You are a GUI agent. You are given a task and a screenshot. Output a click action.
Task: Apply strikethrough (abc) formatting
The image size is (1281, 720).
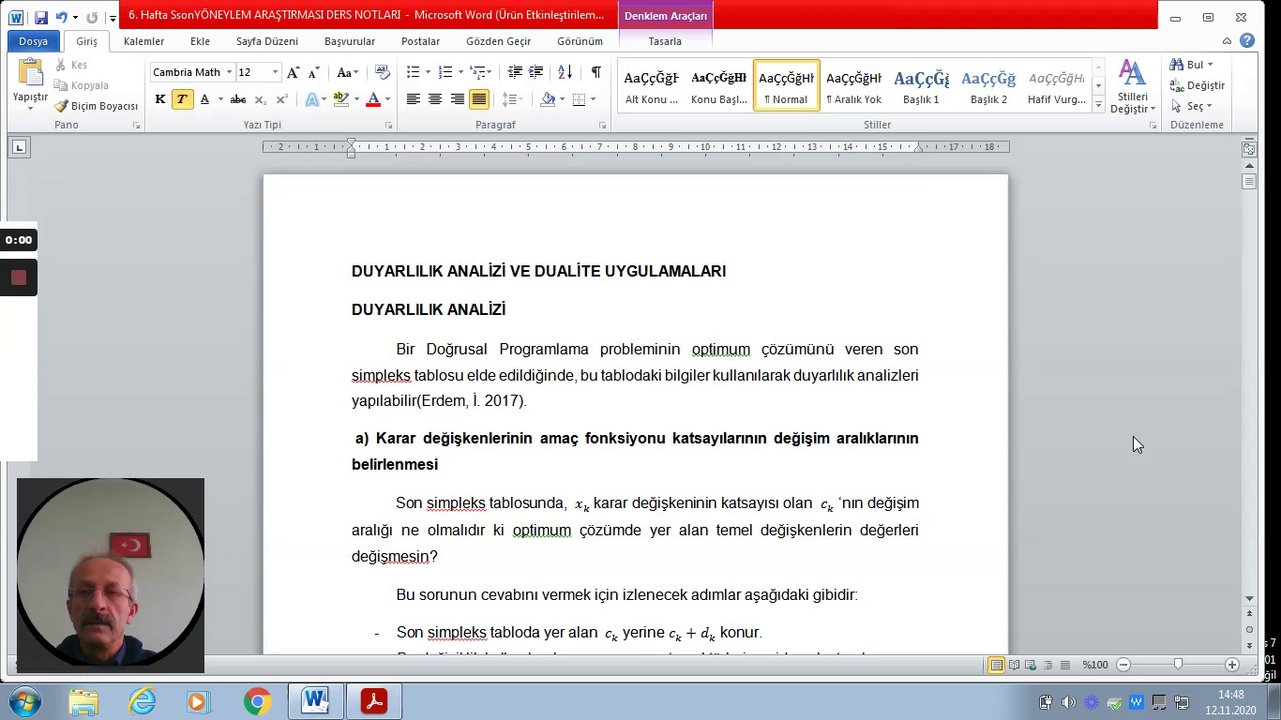(x=238, y=99)
